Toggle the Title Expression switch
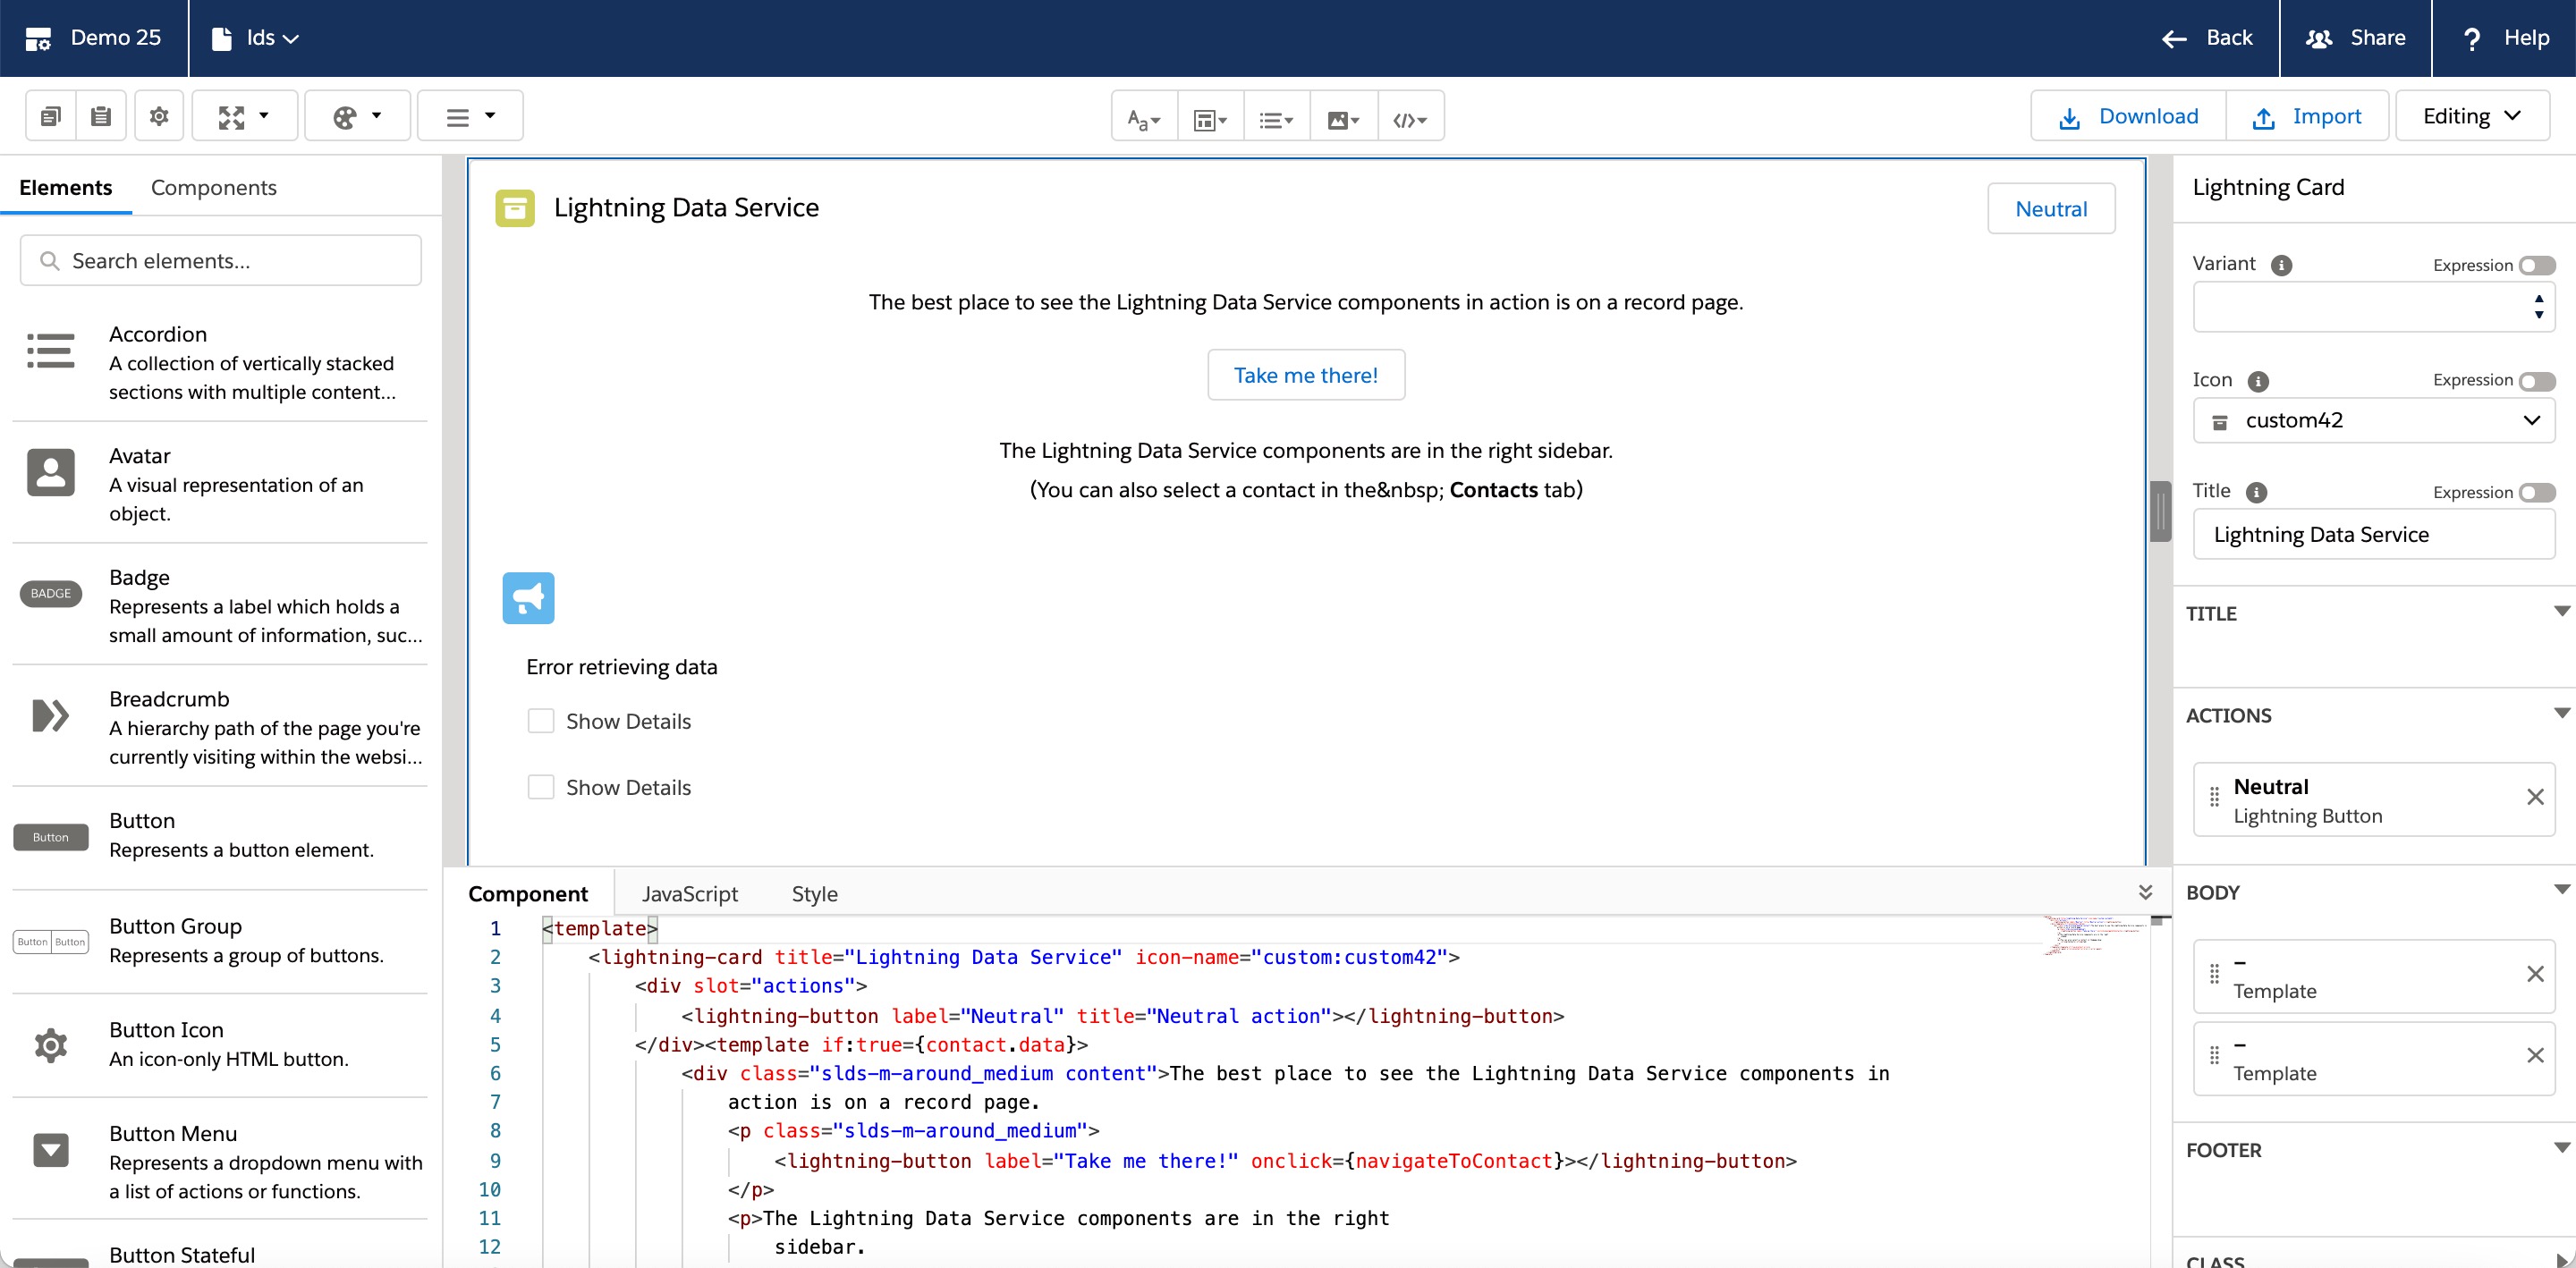The image size is (2576, 1268). [x=2537, y=492]
